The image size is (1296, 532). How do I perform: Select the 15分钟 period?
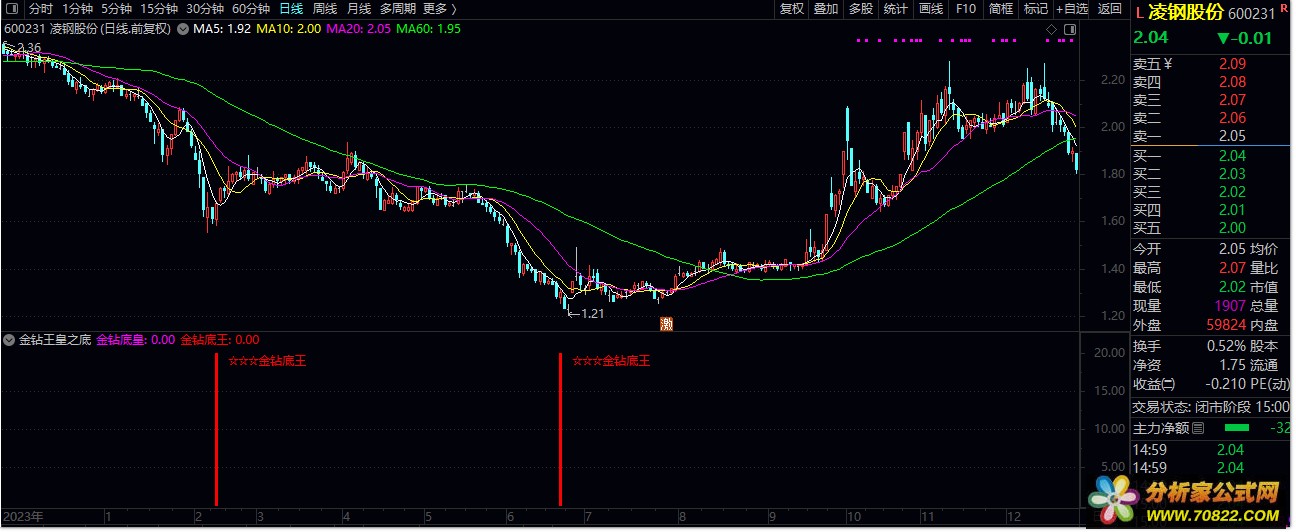[158, 9]
